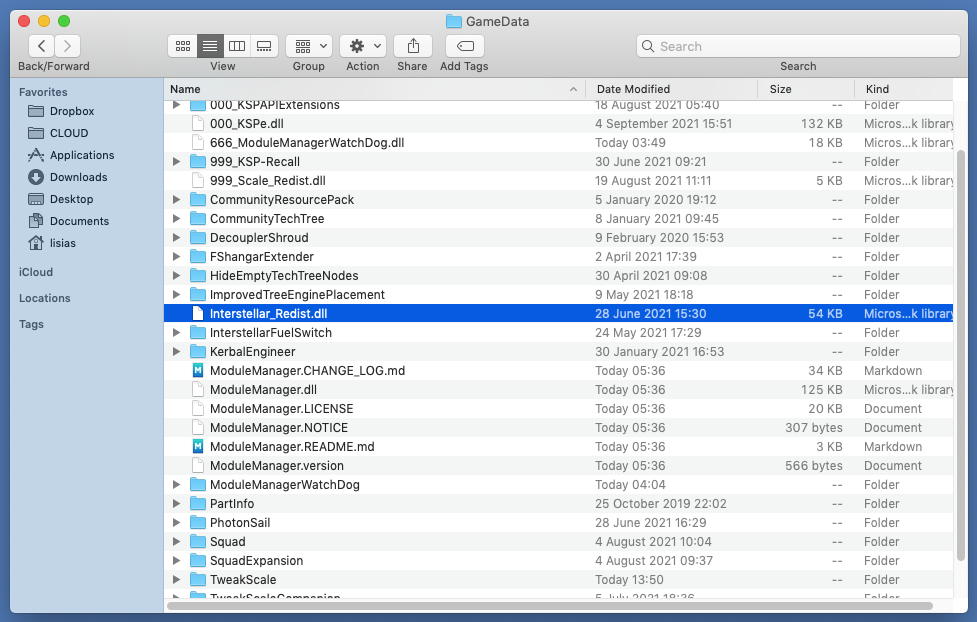Expand the CommunityResourcePack folder
The width and height of the screenshot is (977, 622).
point(176,199)
